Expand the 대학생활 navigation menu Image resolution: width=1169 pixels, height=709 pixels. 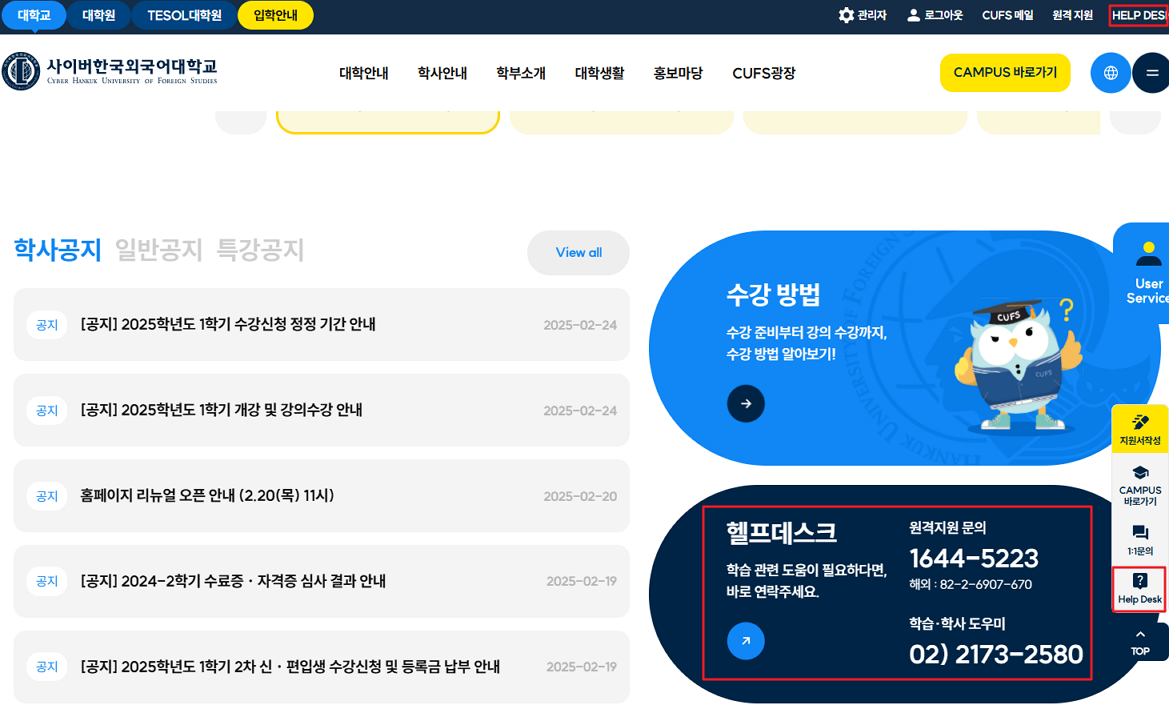point(599,72)
